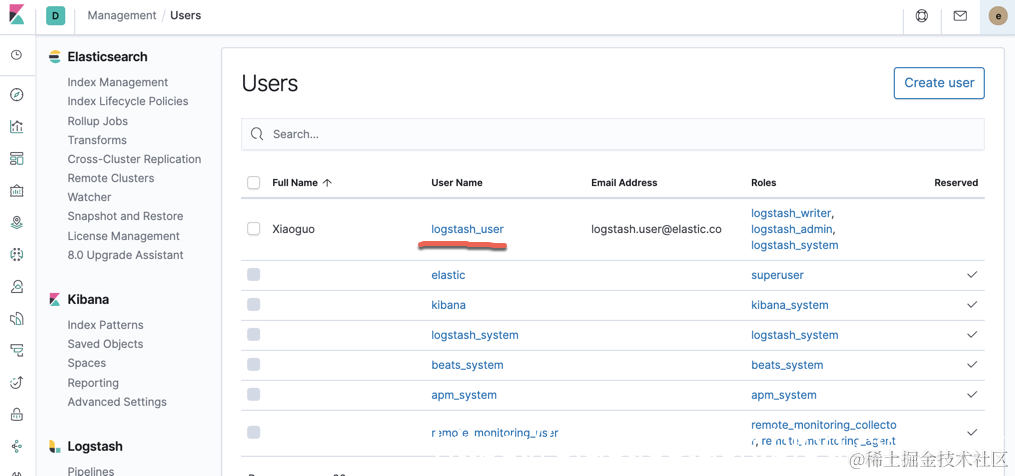Open Rollup Jobs page

click(98, 121)
